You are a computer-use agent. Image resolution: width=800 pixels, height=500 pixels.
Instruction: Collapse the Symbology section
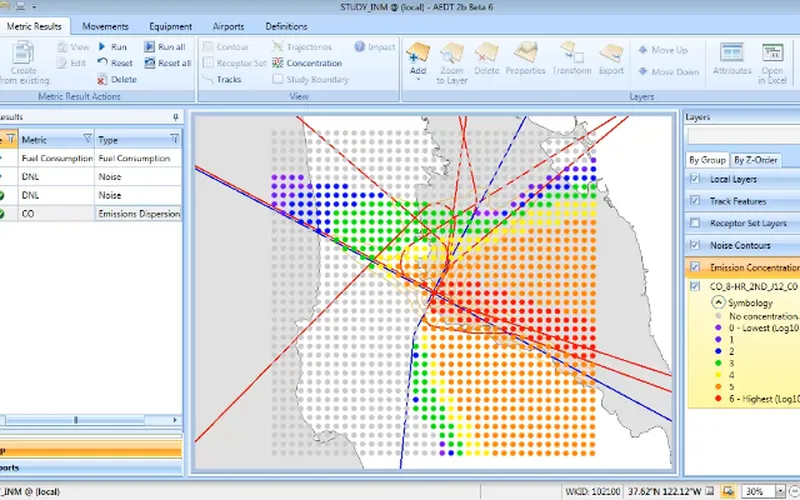(x=717, y=301)
